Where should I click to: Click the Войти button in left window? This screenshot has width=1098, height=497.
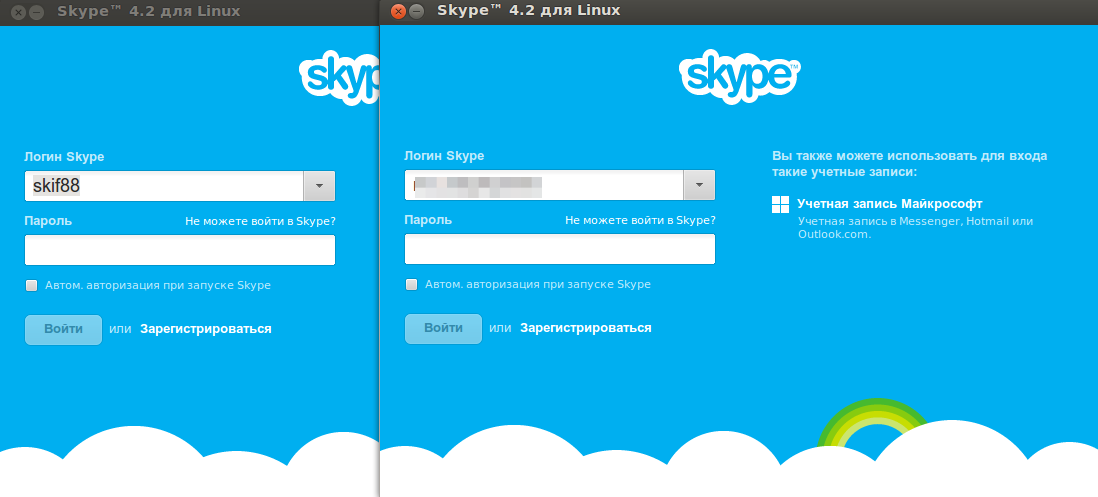click(63, 330)
